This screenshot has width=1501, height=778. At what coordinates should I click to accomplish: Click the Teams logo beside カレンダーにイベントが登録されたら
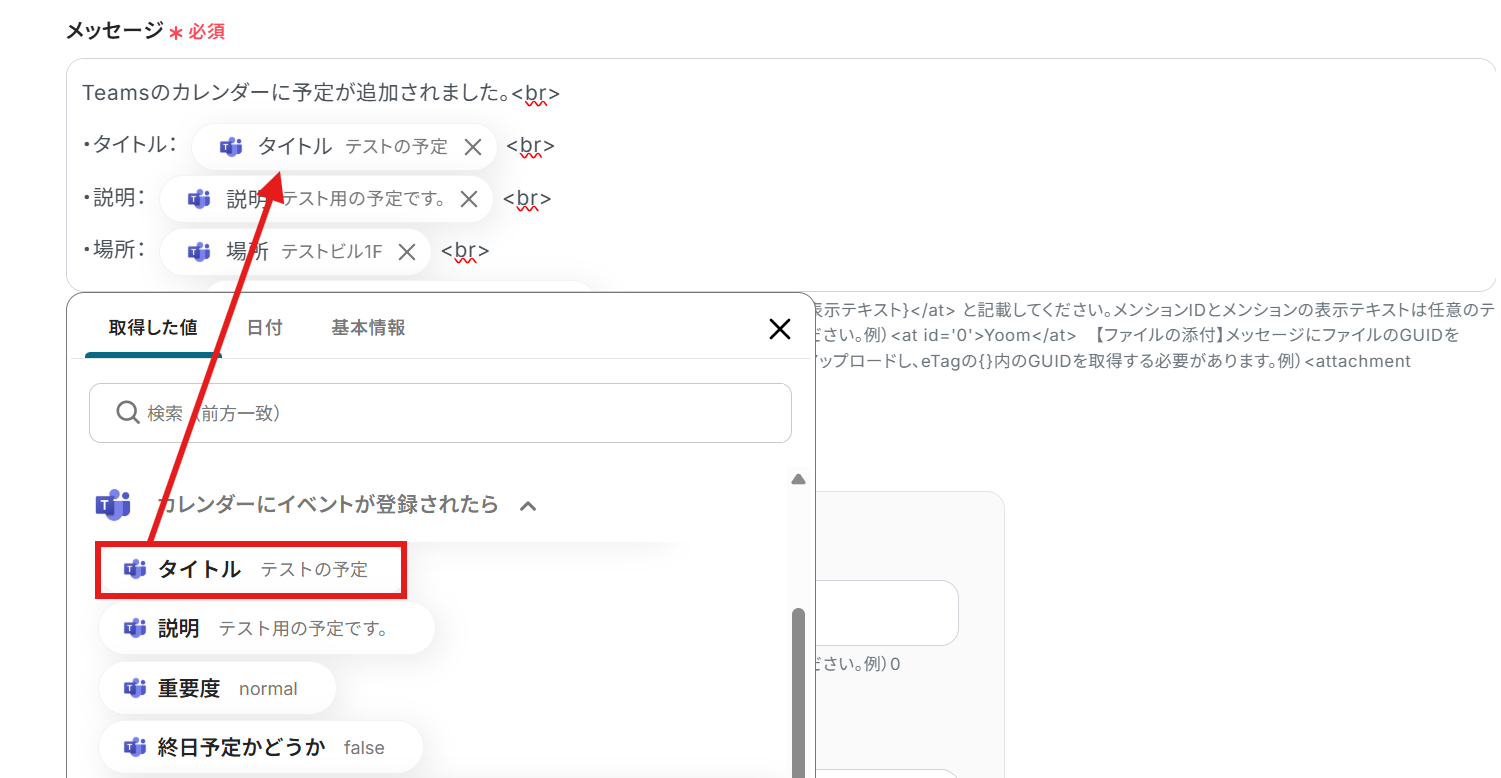tap(113, 505)
